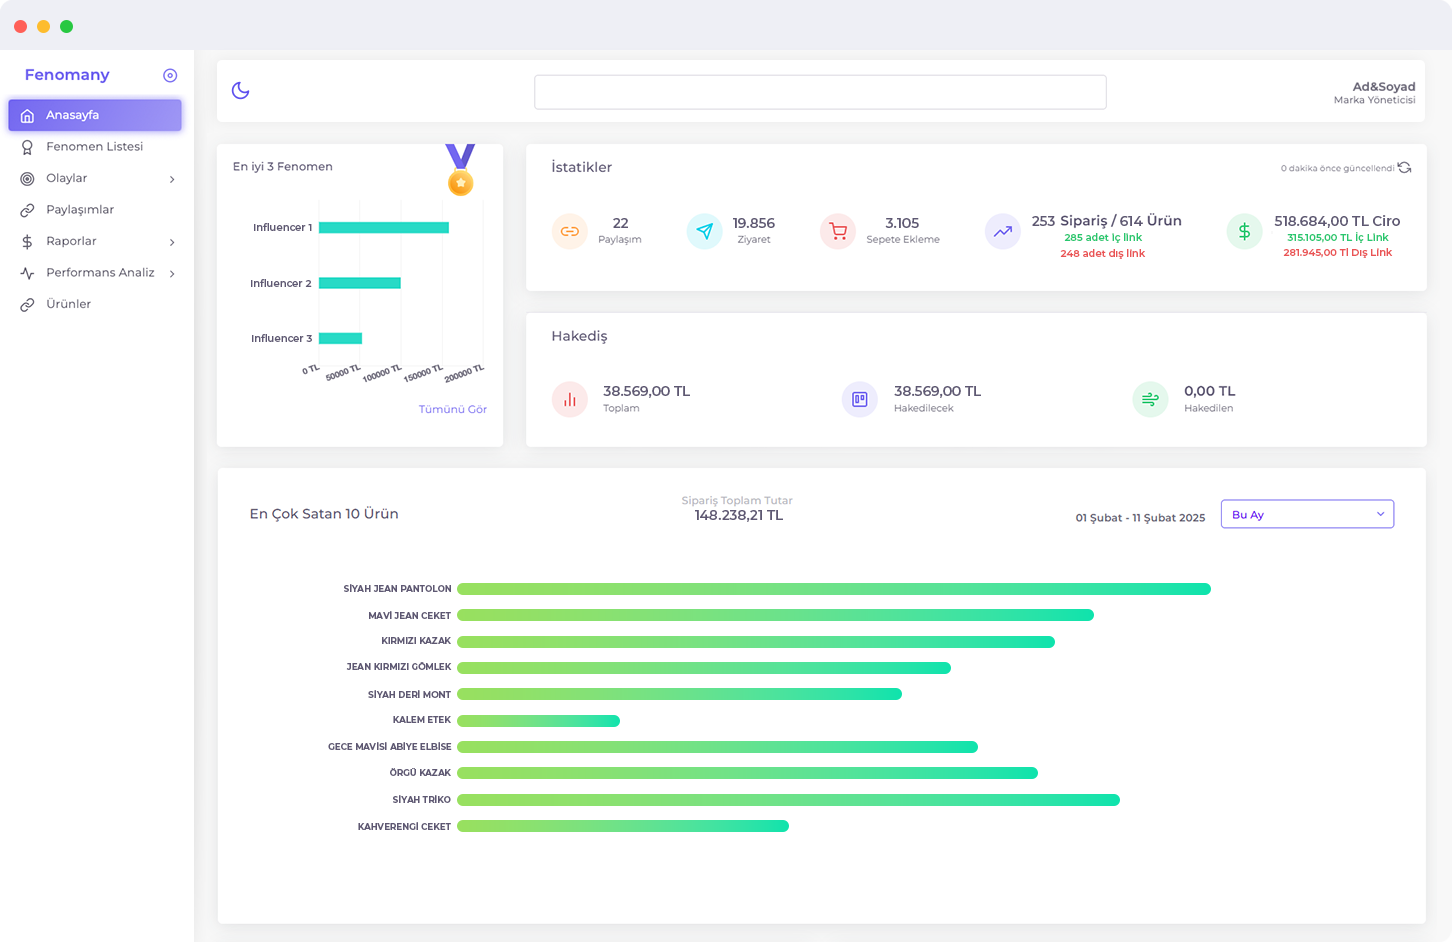Open Fenomen Listesi from the sidebar
The image size is (1452, 942).
94,147
